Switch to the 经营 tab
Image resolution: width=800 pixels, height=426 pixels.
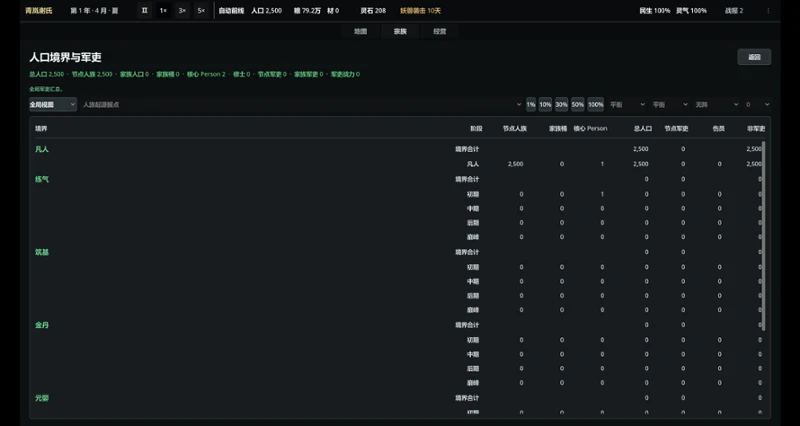point(440,31)
